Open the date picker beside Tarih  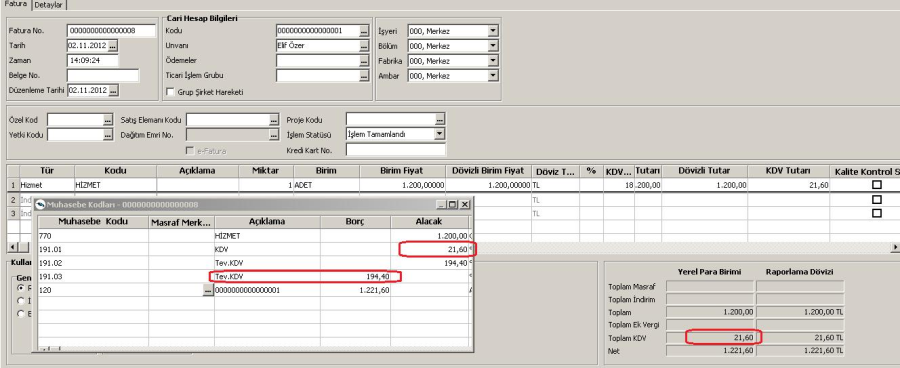click(113, 45)
